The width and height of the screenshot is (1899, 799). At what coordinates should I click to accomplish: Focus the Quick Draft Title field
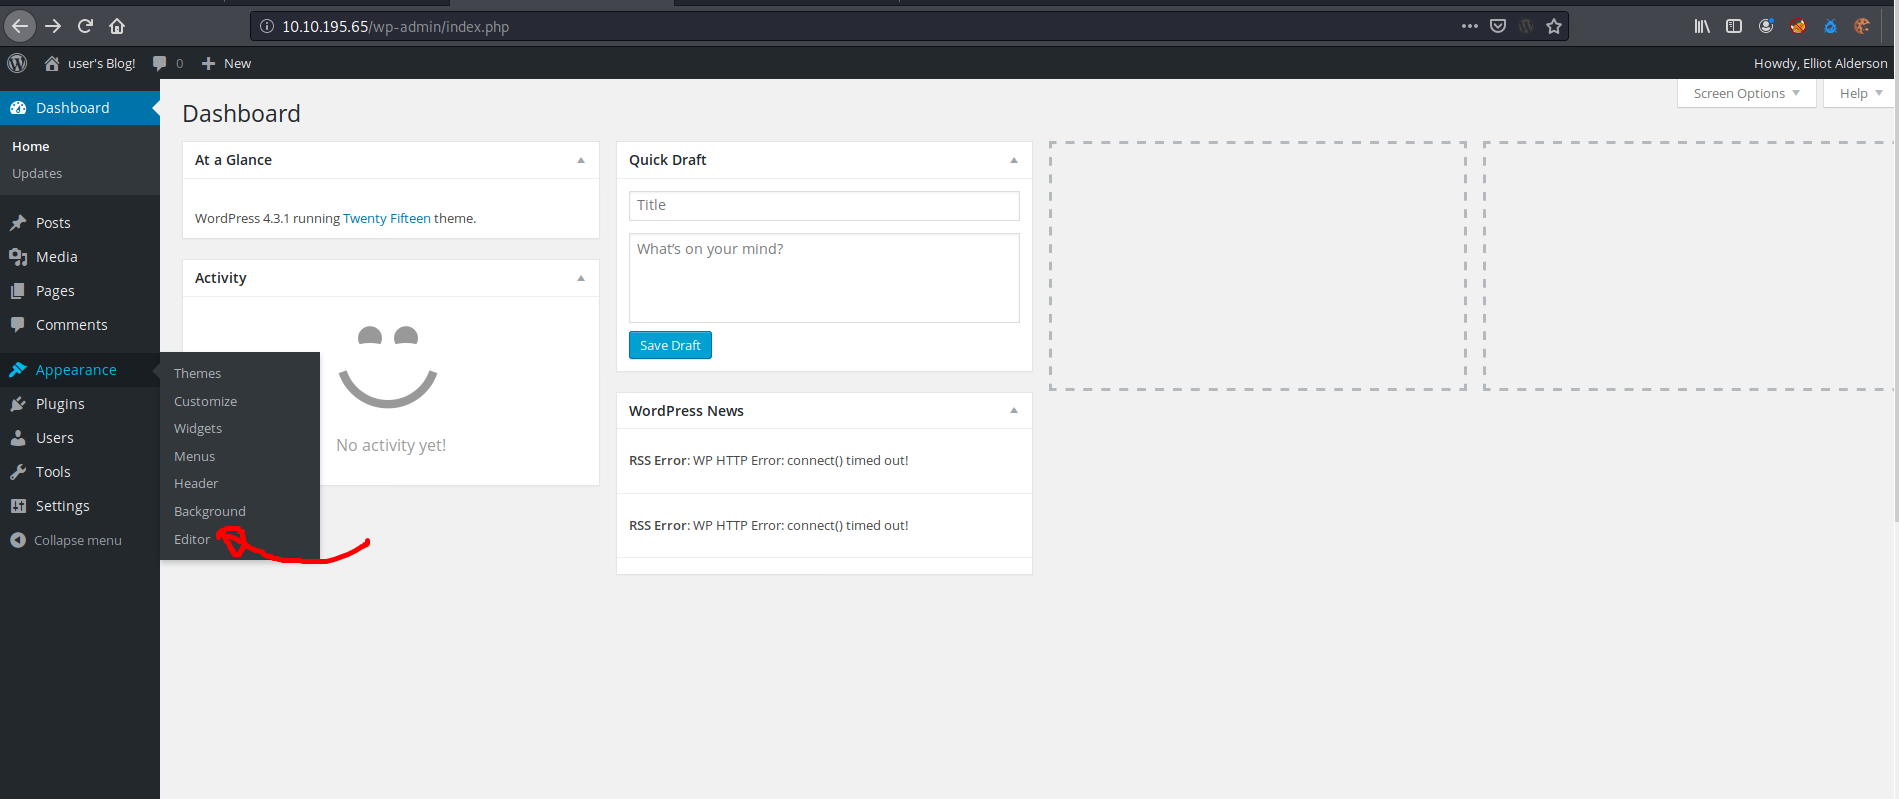[x=824, y=205]
